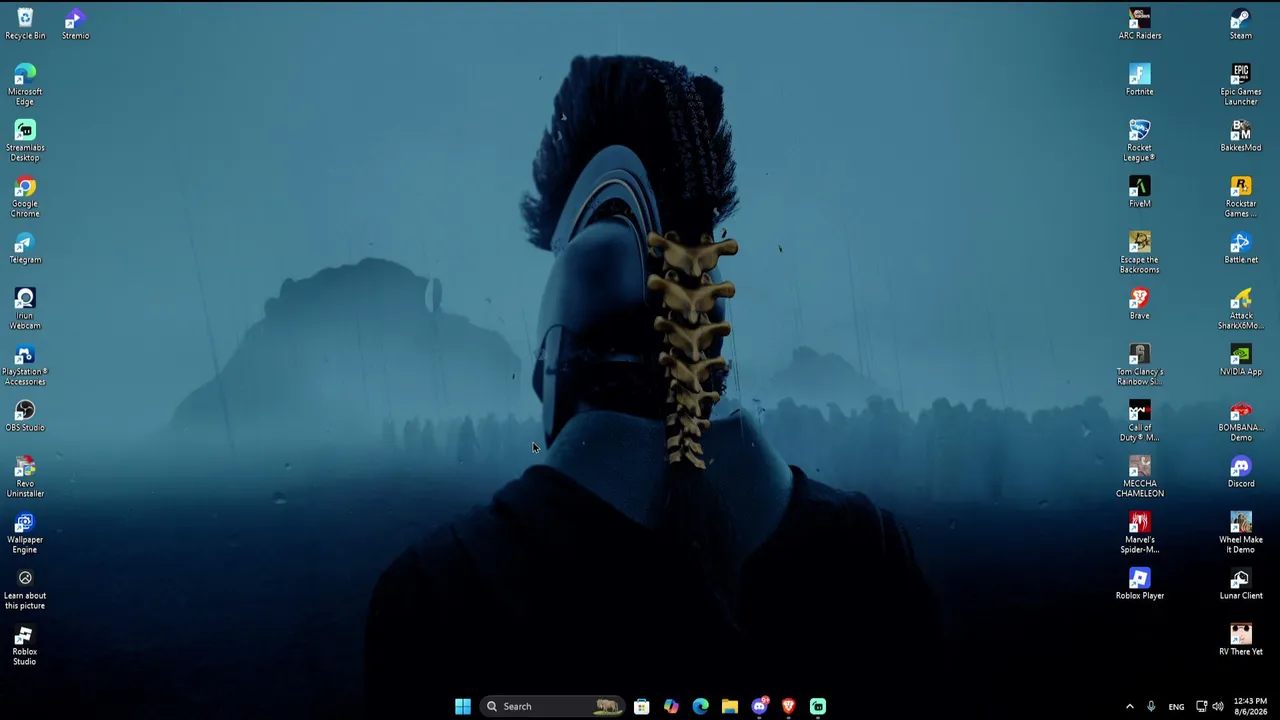The image size is (1280, 720).
Task: Select the Attack SharkX6 mouse shortcut
Action: [1241, 309]
